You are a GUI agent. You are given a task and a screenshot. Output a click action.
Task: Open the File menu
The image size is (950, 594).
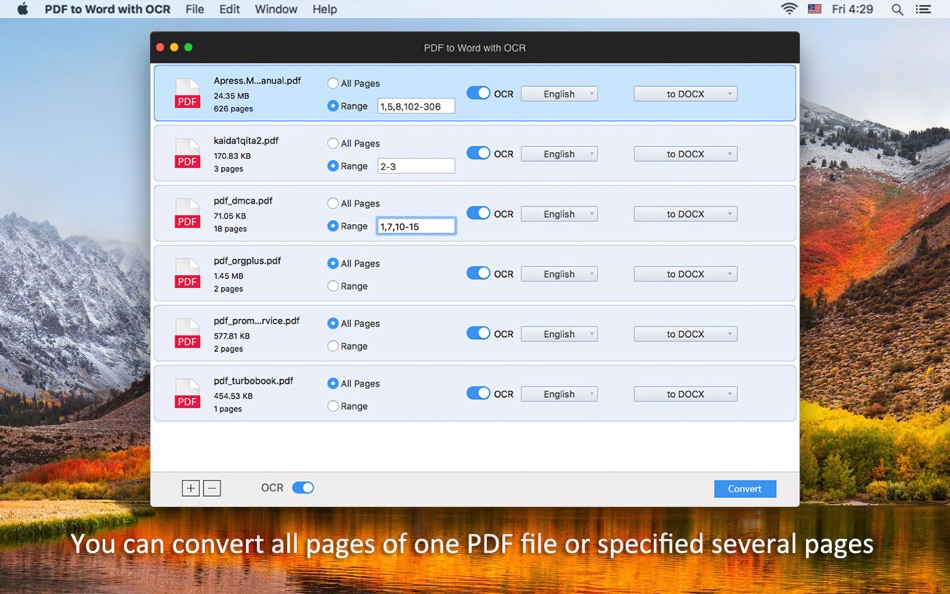tap(194, 9)
